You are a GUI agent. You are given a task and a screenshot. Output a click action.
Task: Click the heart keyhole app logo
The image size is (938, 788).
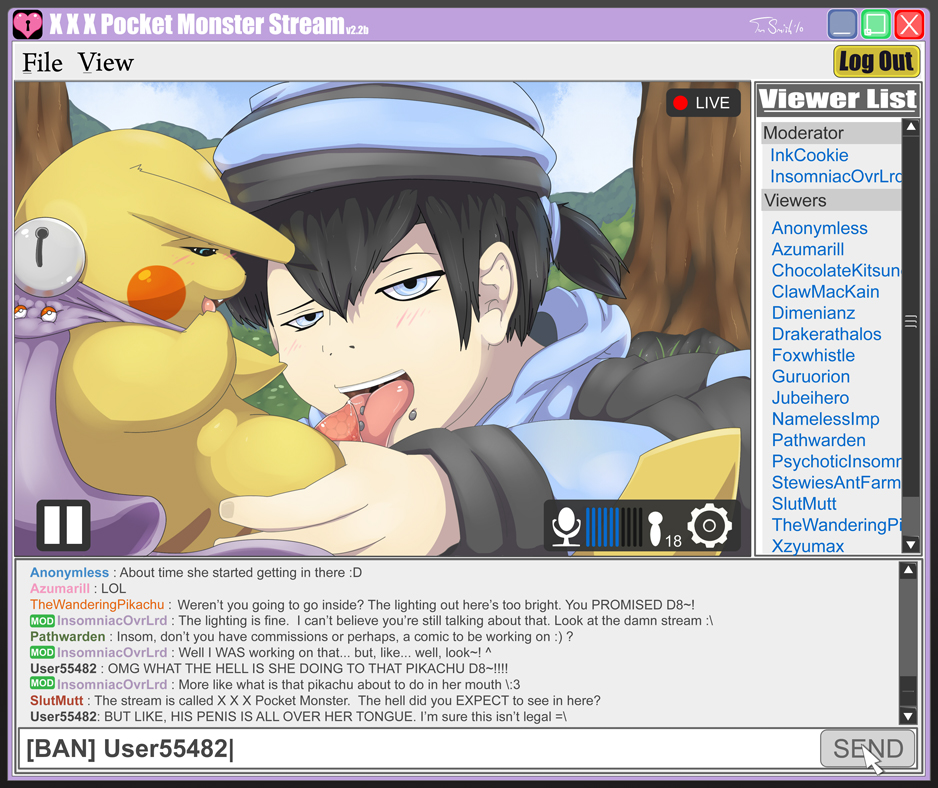(x=28, y=25)
